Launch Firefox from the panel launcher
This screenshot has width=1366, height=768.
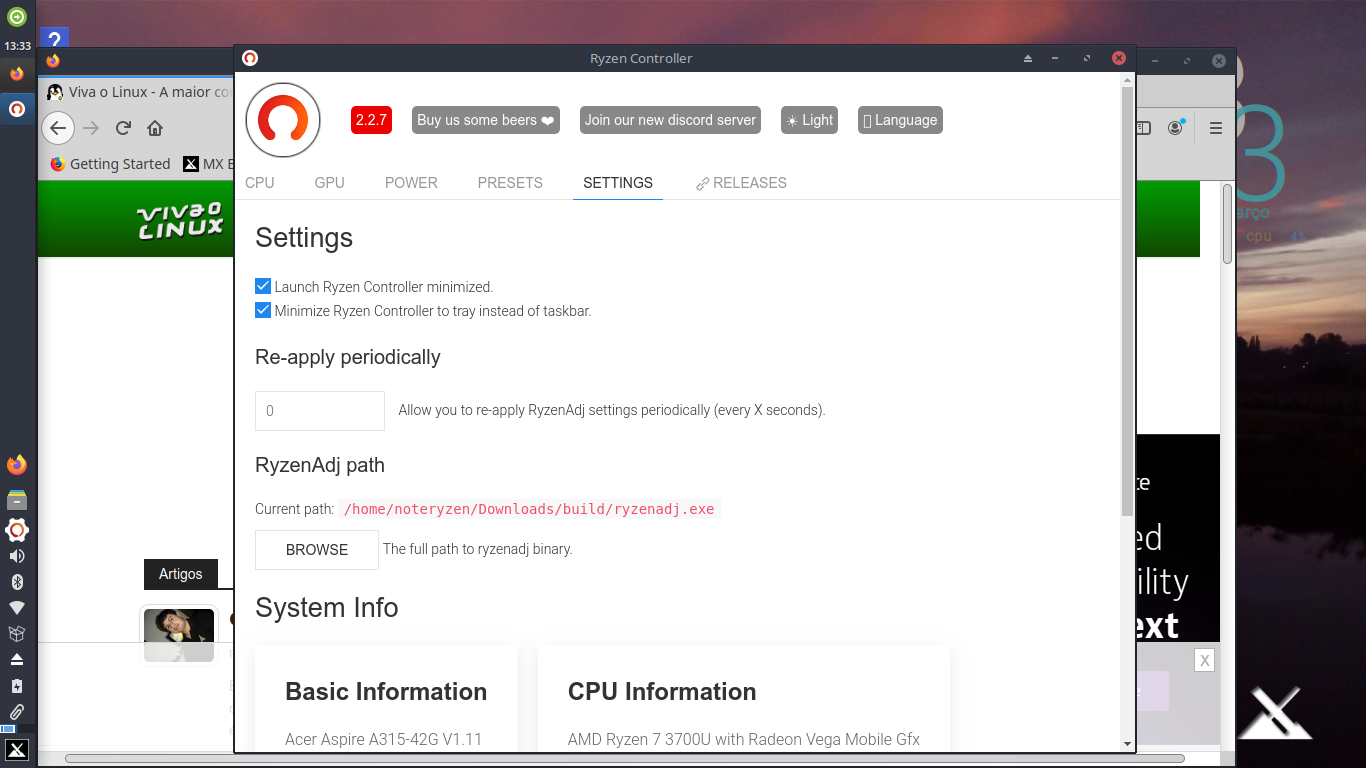[x=17, y=465]
